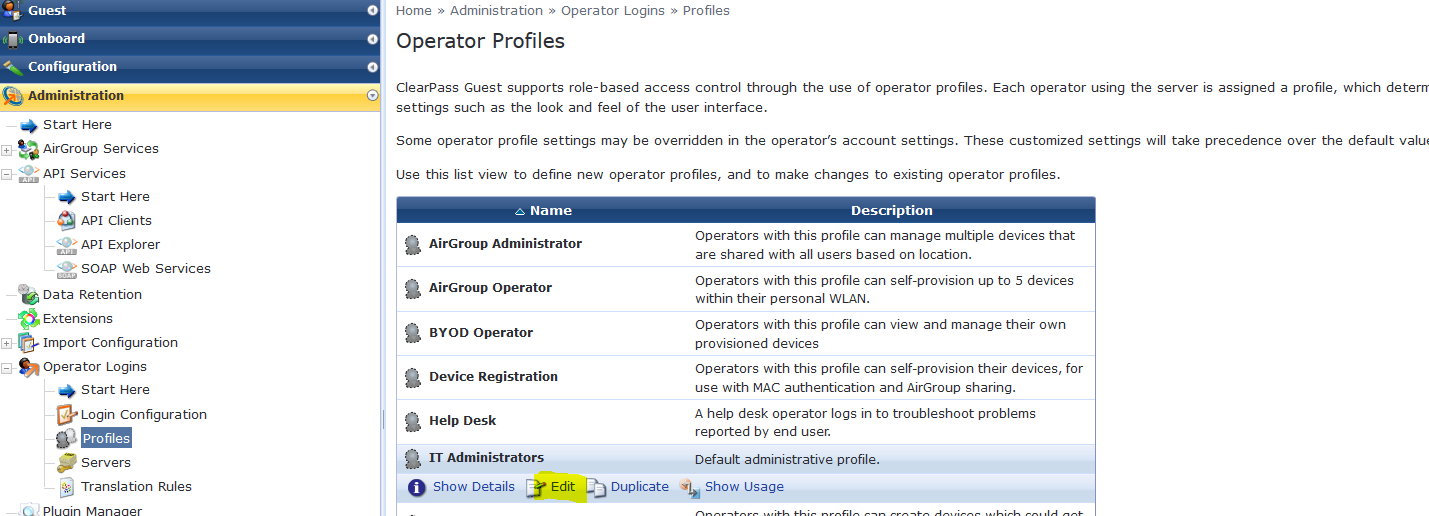Expand the Import Configuration tree node
The width and height of the screenshot is (1429, 516).
tap(7, 344)
